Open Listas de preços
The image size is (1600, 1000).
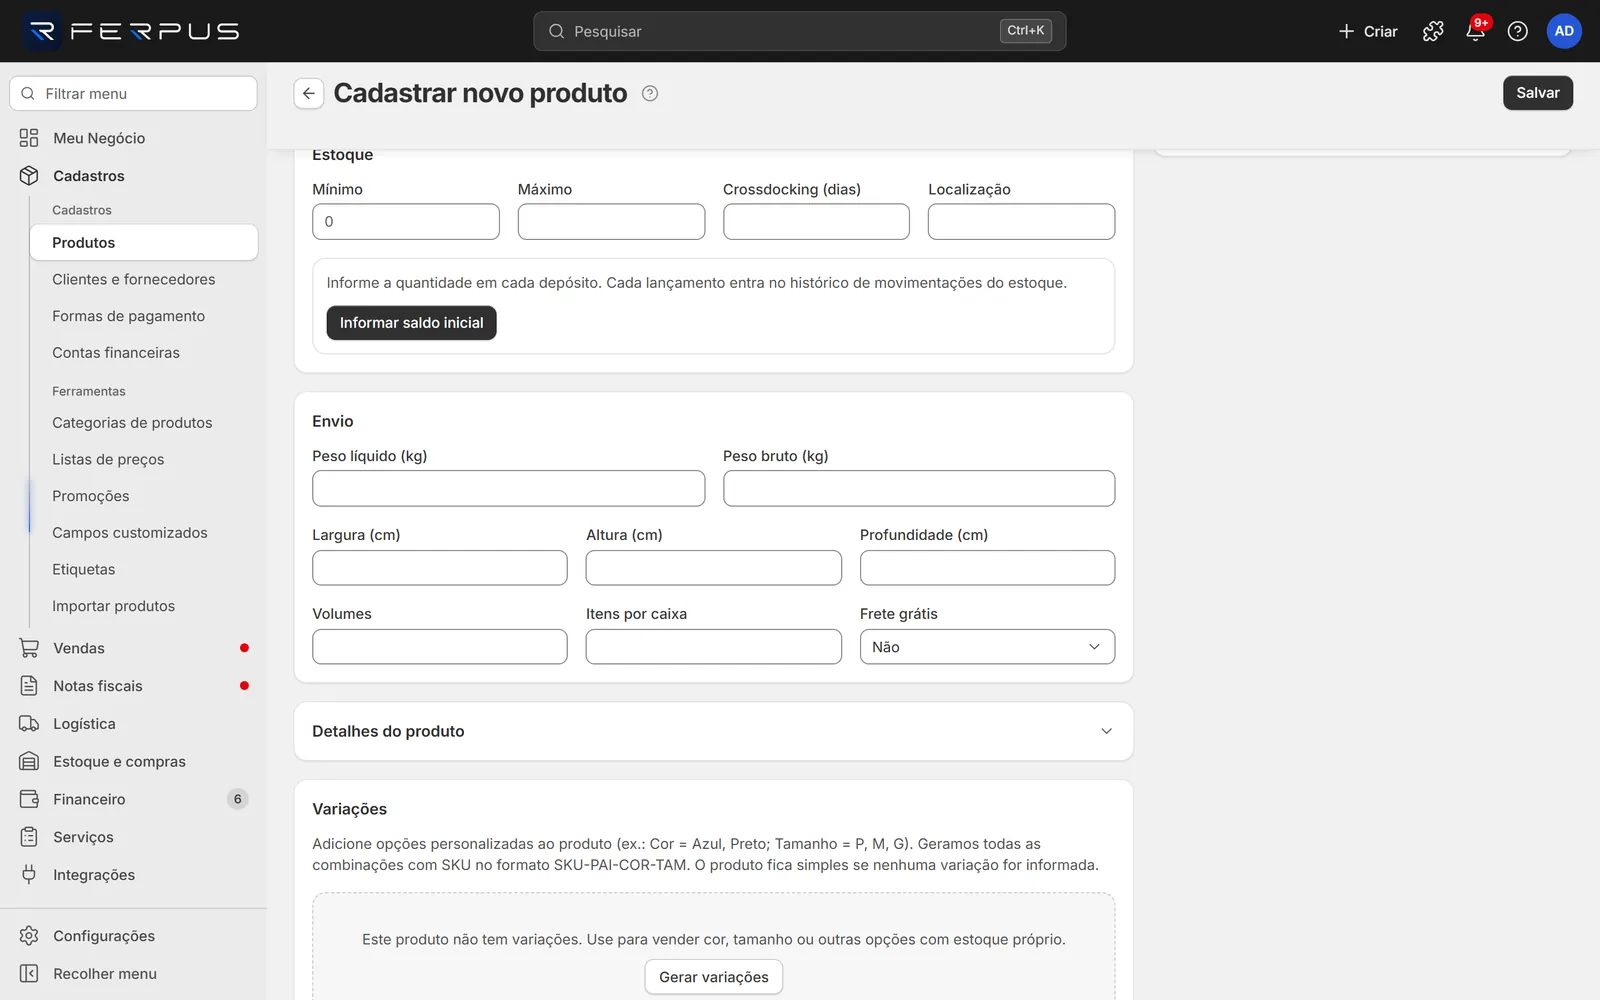(143, 460)
